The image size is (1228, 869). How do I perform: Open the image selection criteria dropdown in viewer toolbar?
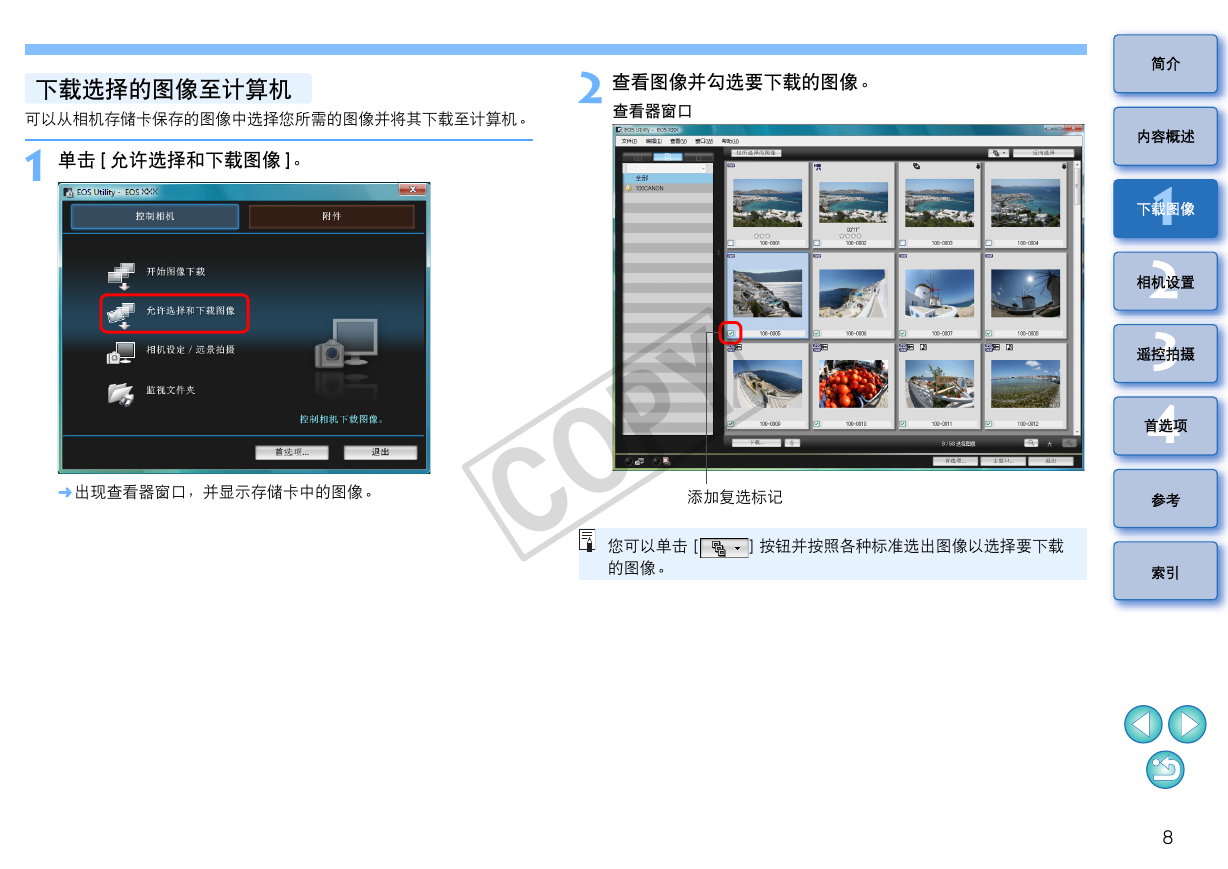click(x=998, y=153)
